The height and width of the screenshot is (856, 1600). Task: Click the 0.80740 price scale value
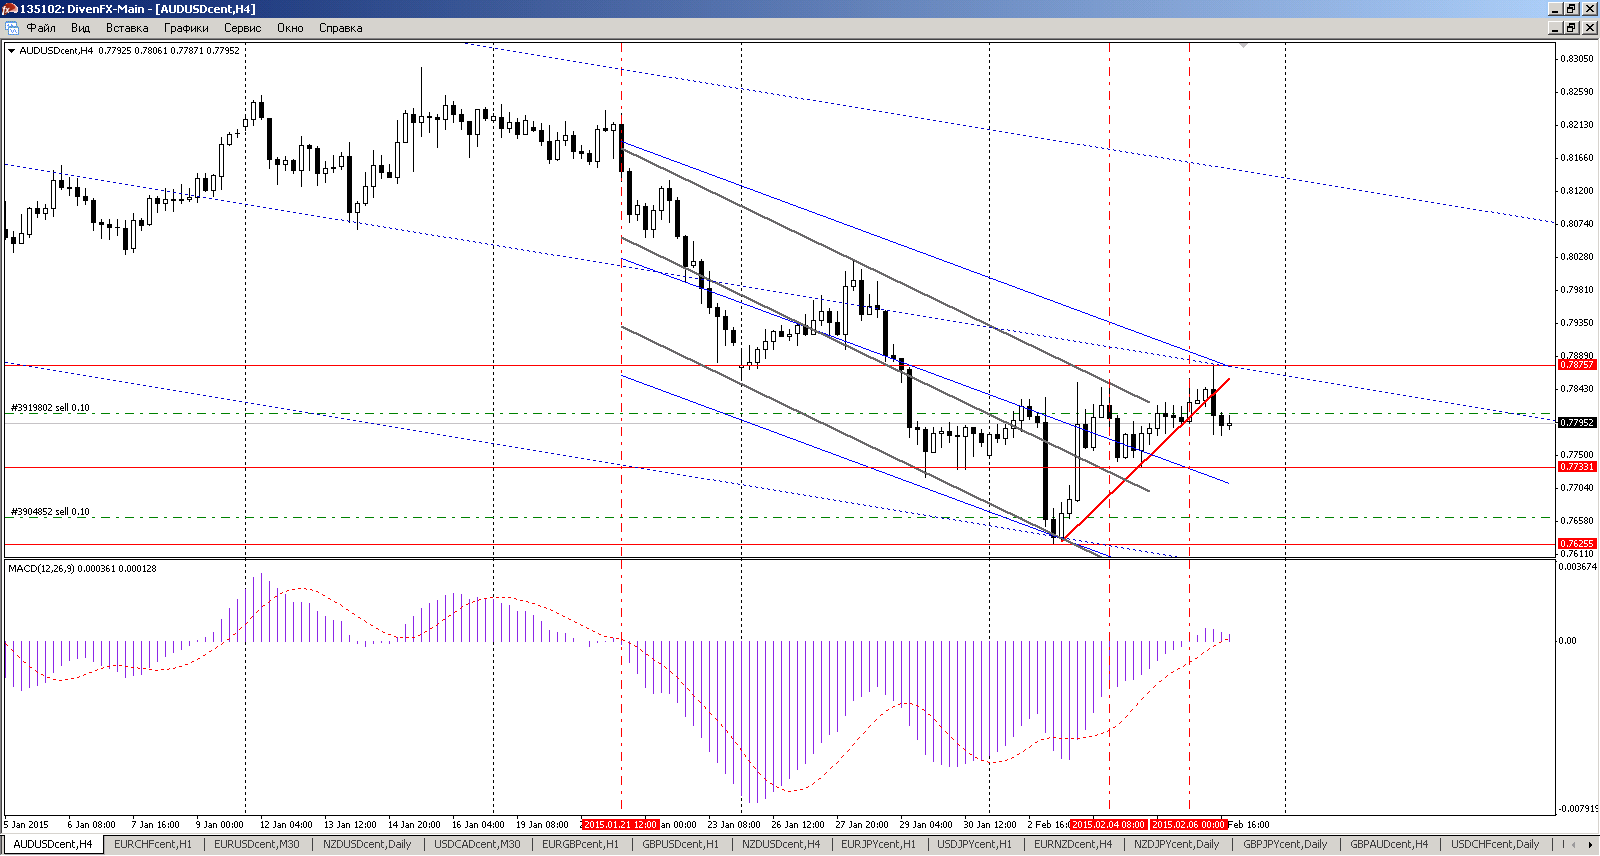1577,224
